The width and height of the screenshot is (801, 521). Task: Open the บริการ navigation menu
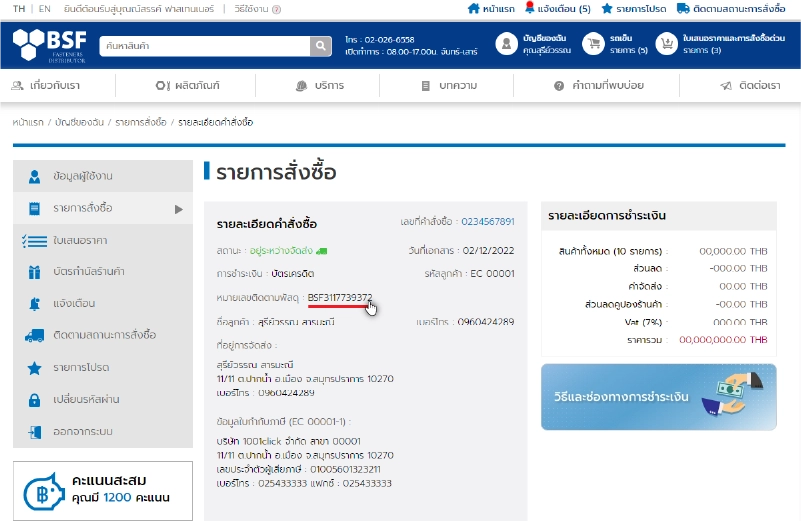[x=320, y=86]
